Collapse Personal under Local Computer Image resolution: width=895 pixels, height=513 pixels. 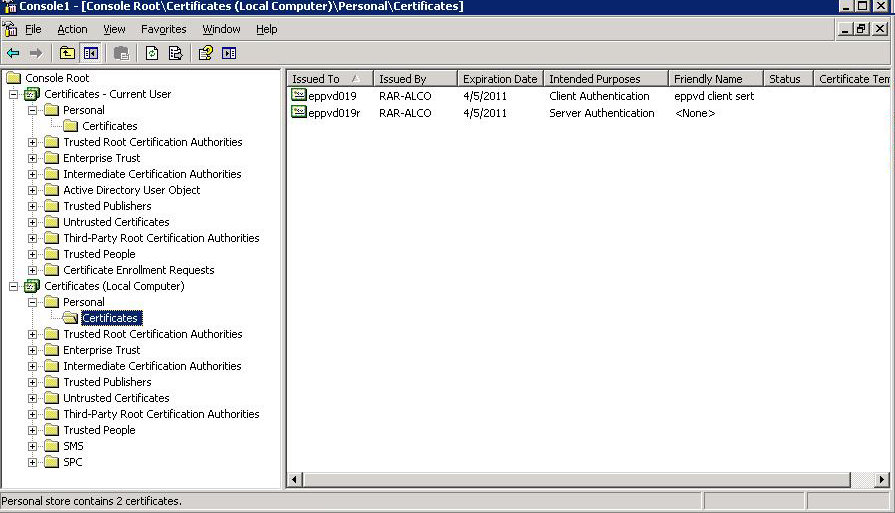point(33,302)
